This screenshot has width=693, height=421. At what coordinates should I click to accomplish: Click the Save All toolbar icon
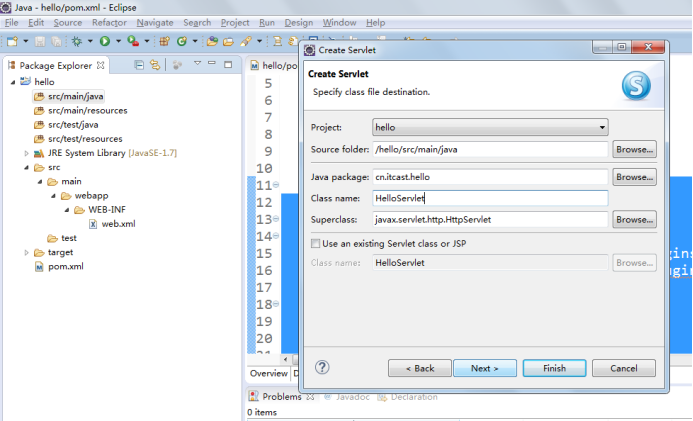[x=56, y=41]
